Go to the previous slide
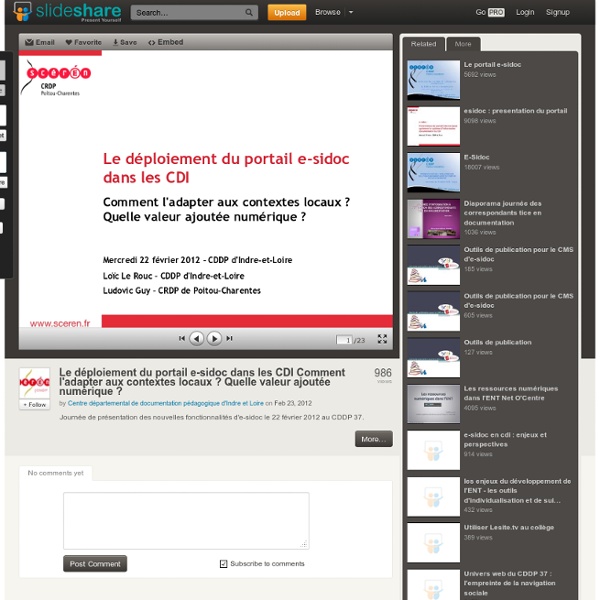The width and height of the screenshot is (600, 600). pyautogui.click(x=197, y=338)
